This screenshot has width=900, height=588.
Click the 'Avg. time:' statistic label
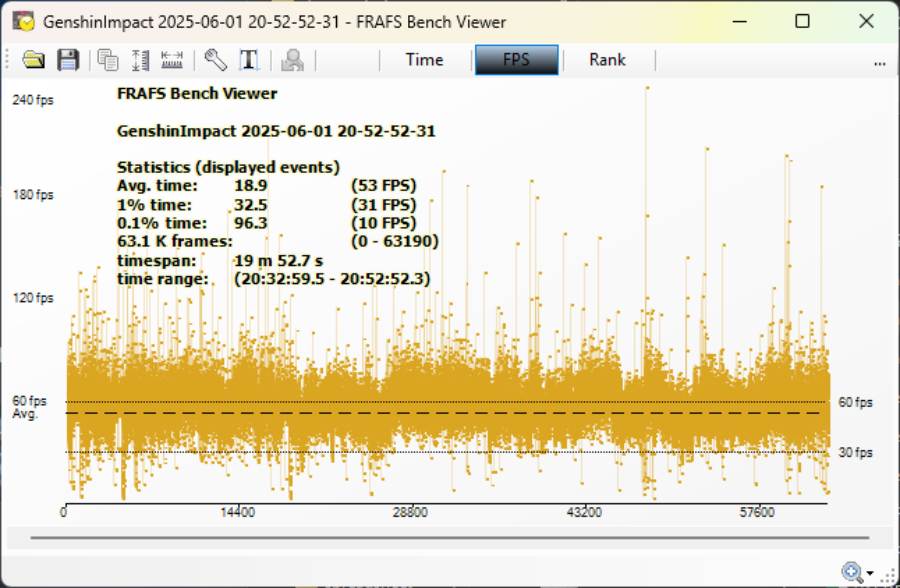(157, 185)
